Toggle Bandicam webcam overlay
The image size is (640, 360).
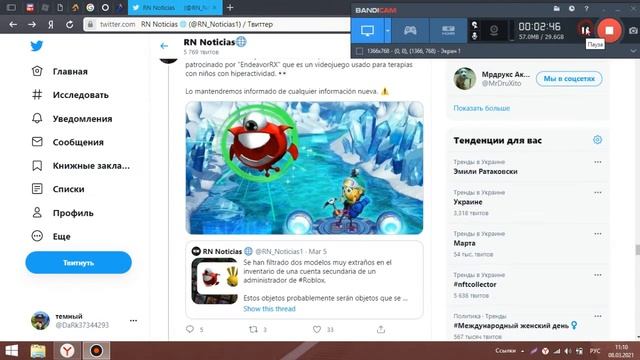coord(494,31)
